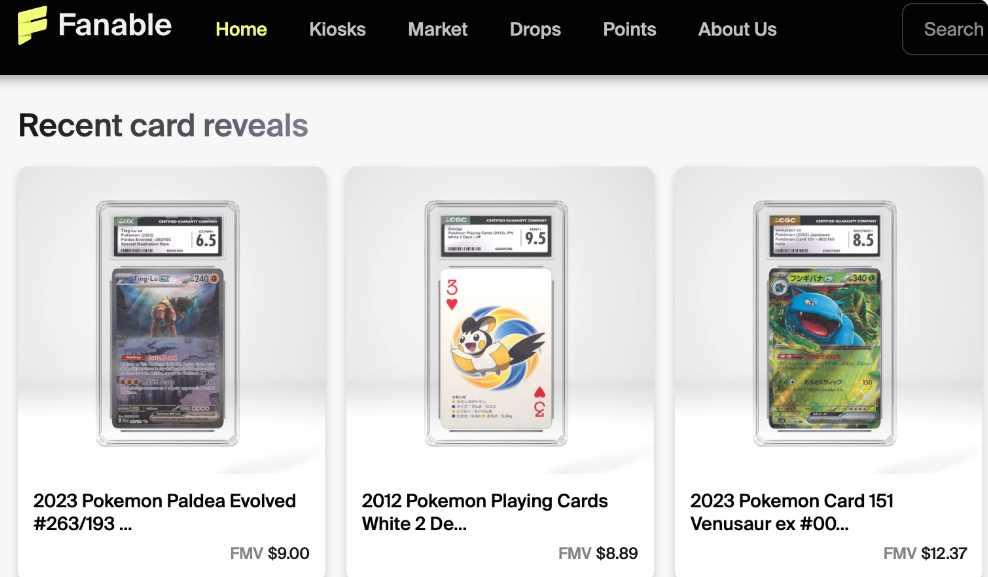Click the Fanable yellow logo icon
The width and height of the screenshot is (988, 577).
(x=32, y=25)
